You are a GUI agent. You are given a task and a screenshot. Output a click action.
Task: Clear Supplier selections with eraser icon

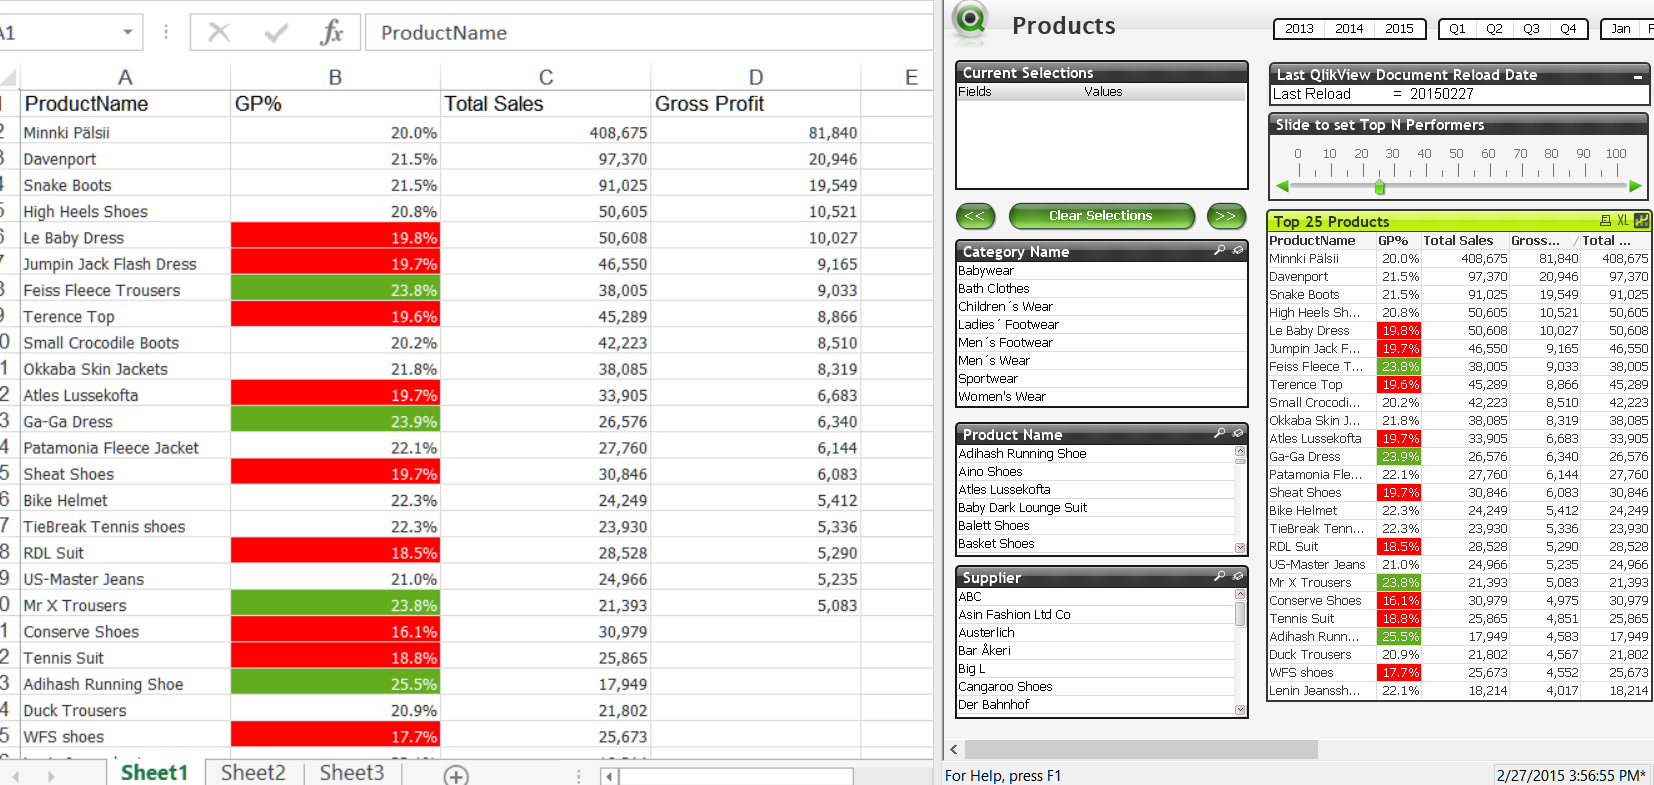(x=1237, y=577)
